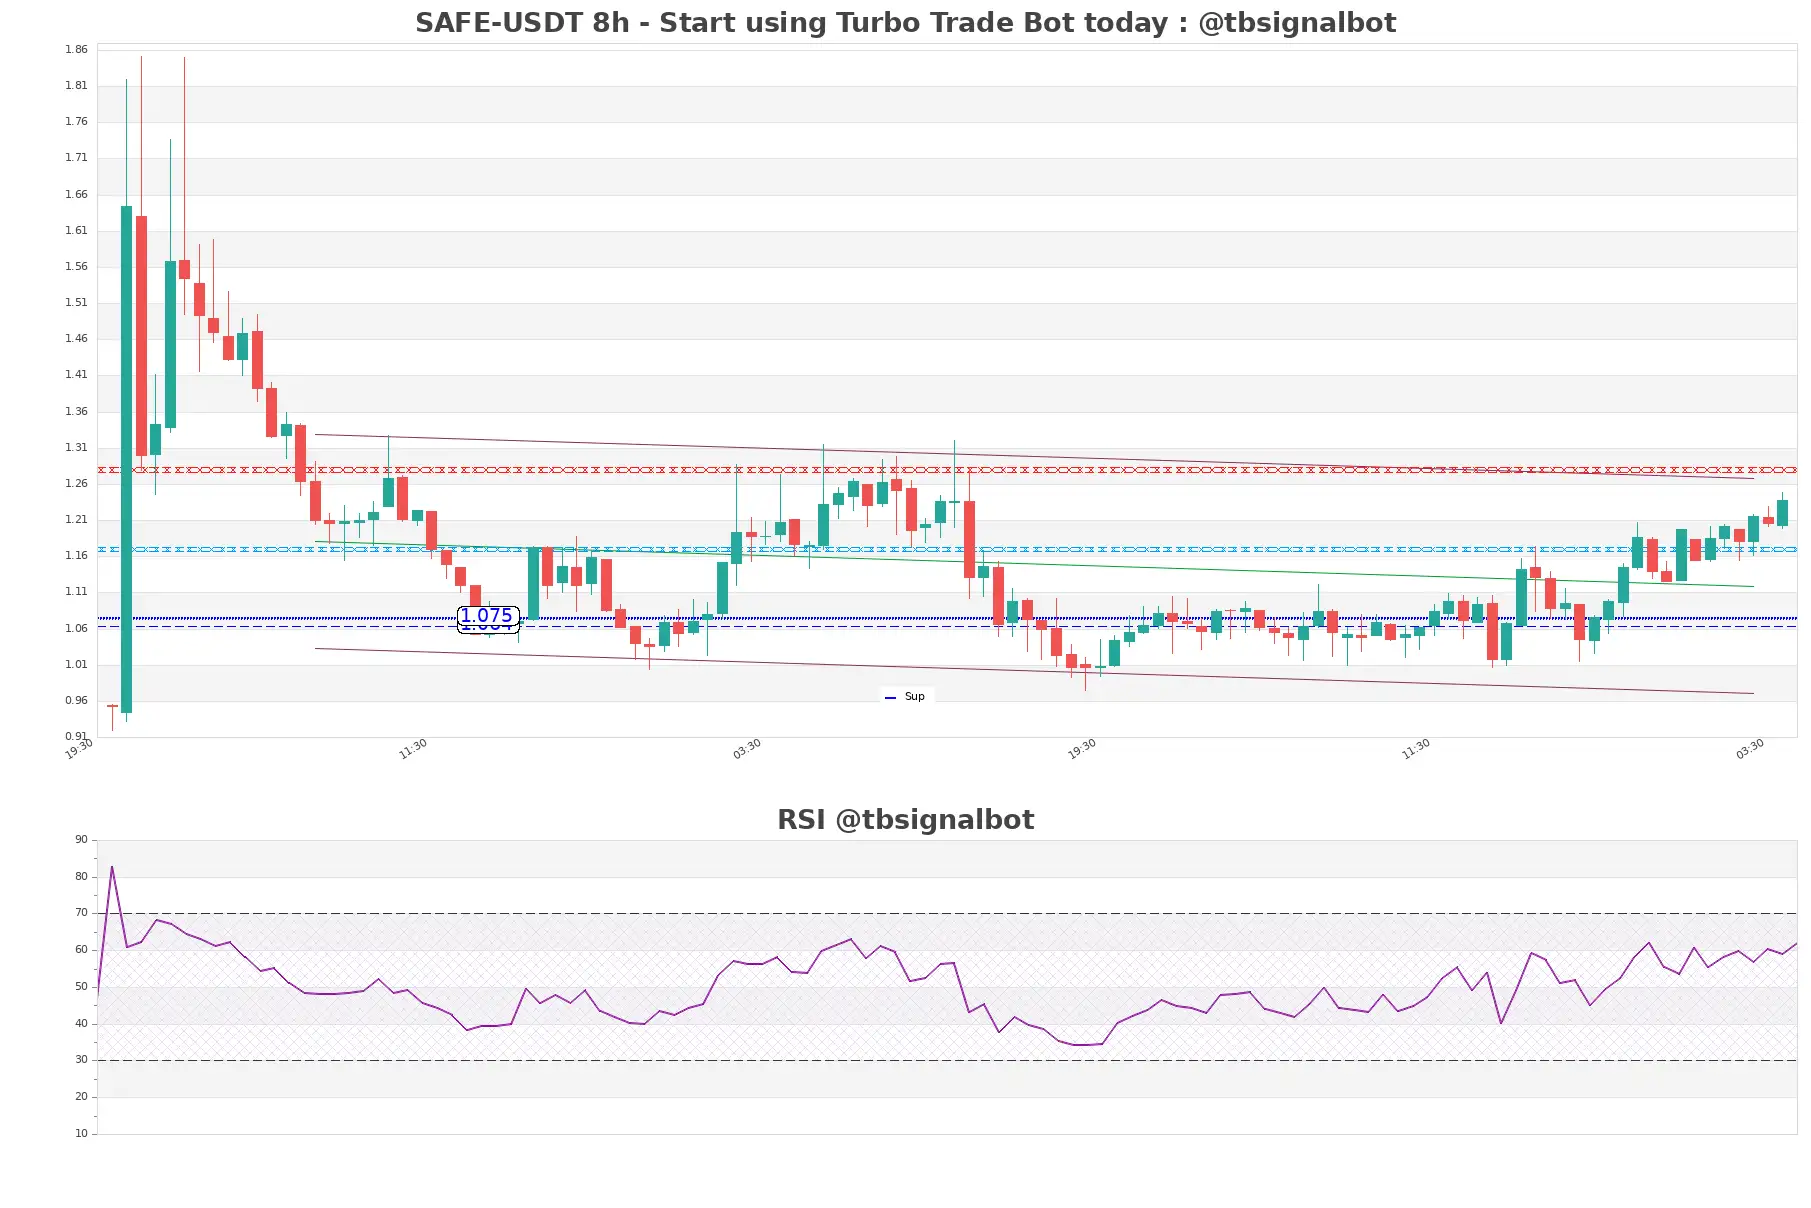Click the 1.075 support price label
The height and width of the screenshot is (1208, 1811).
487,616
